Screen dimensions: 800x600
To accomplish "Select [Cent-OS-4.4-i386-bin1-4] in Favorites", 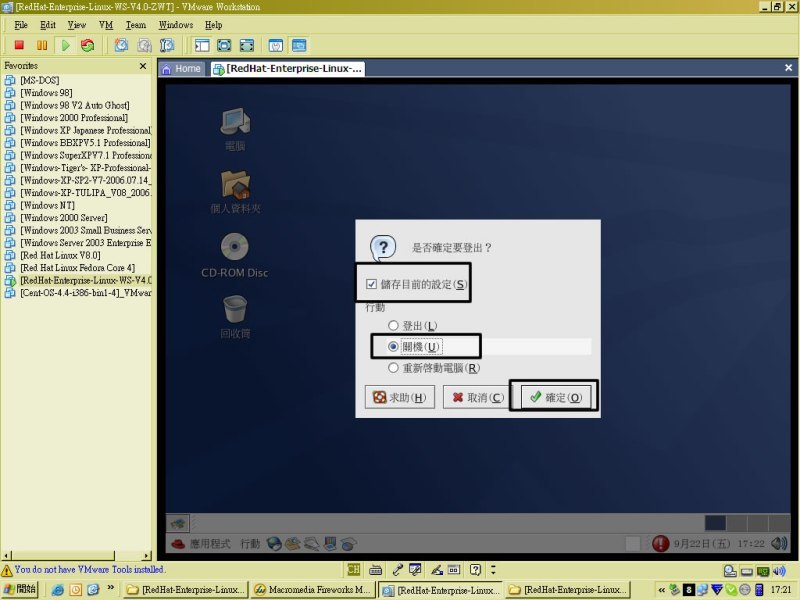I will coord(86,293).
